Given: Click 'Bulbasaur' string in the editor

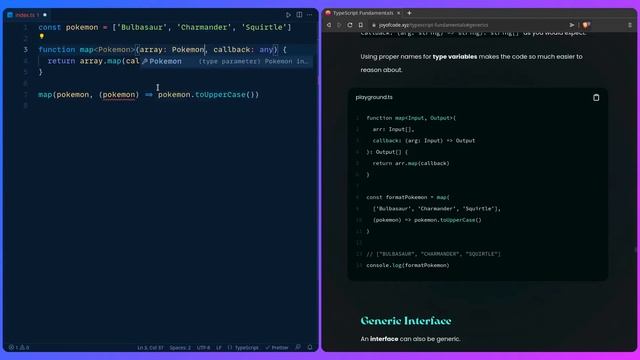Looking at the screenshot, I should click(142, 27).
